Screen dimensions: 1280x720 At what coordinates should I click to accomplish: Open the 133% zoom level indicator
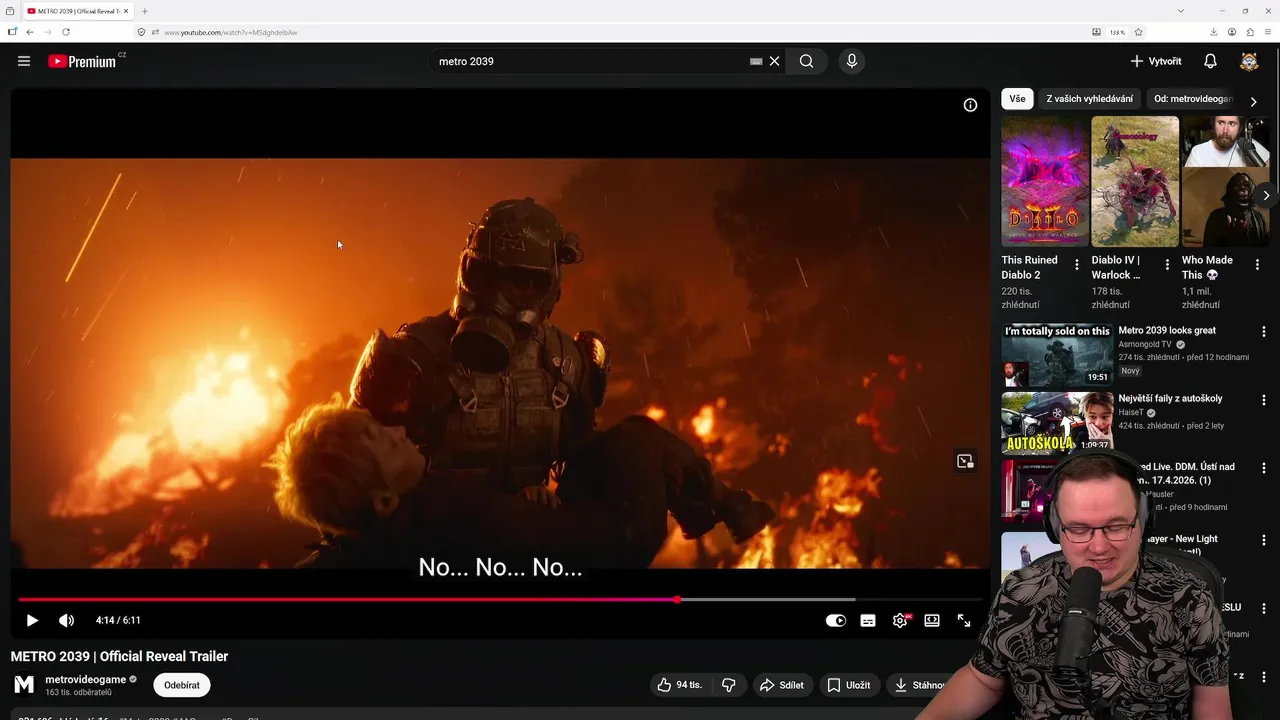pos(1117,32)
